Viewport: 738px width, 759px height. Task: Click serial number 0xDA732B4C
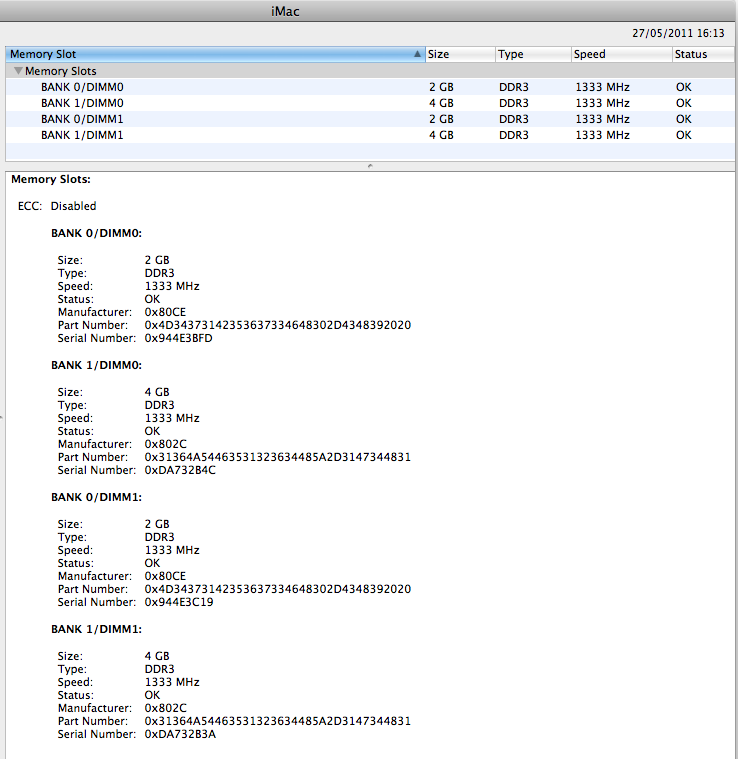click(180, 471)
